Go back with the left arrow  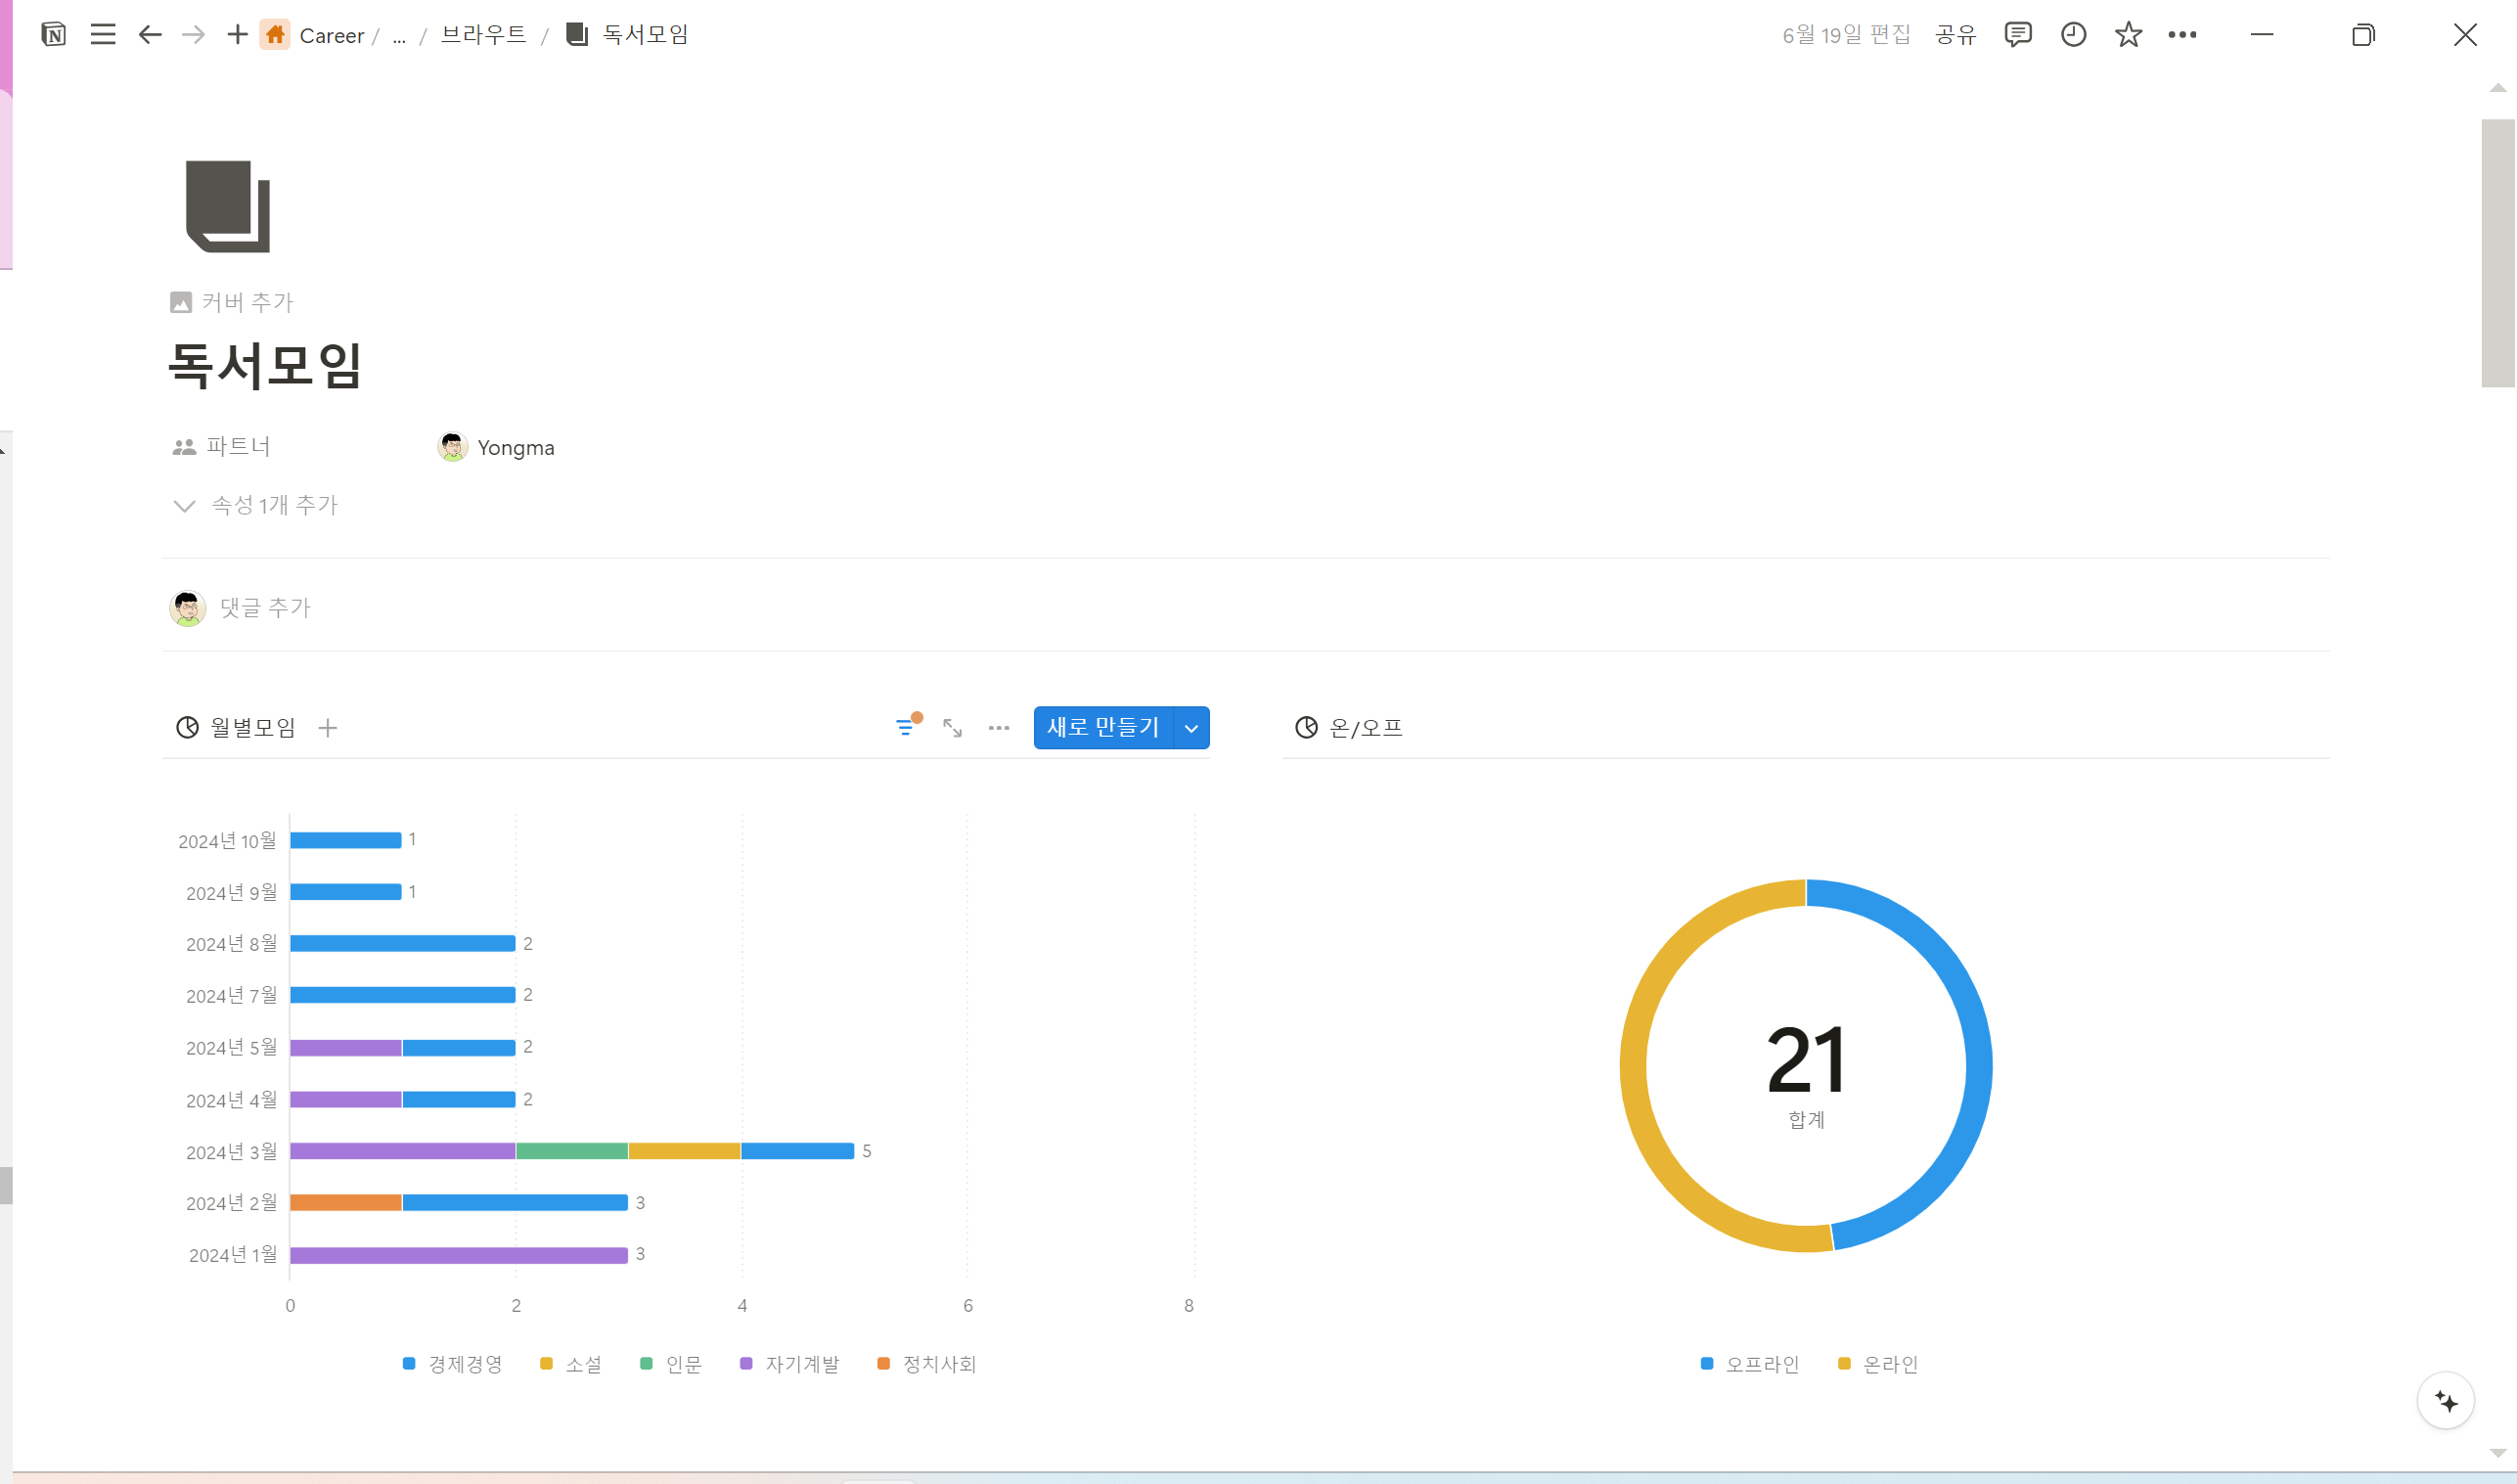(150, 35)
